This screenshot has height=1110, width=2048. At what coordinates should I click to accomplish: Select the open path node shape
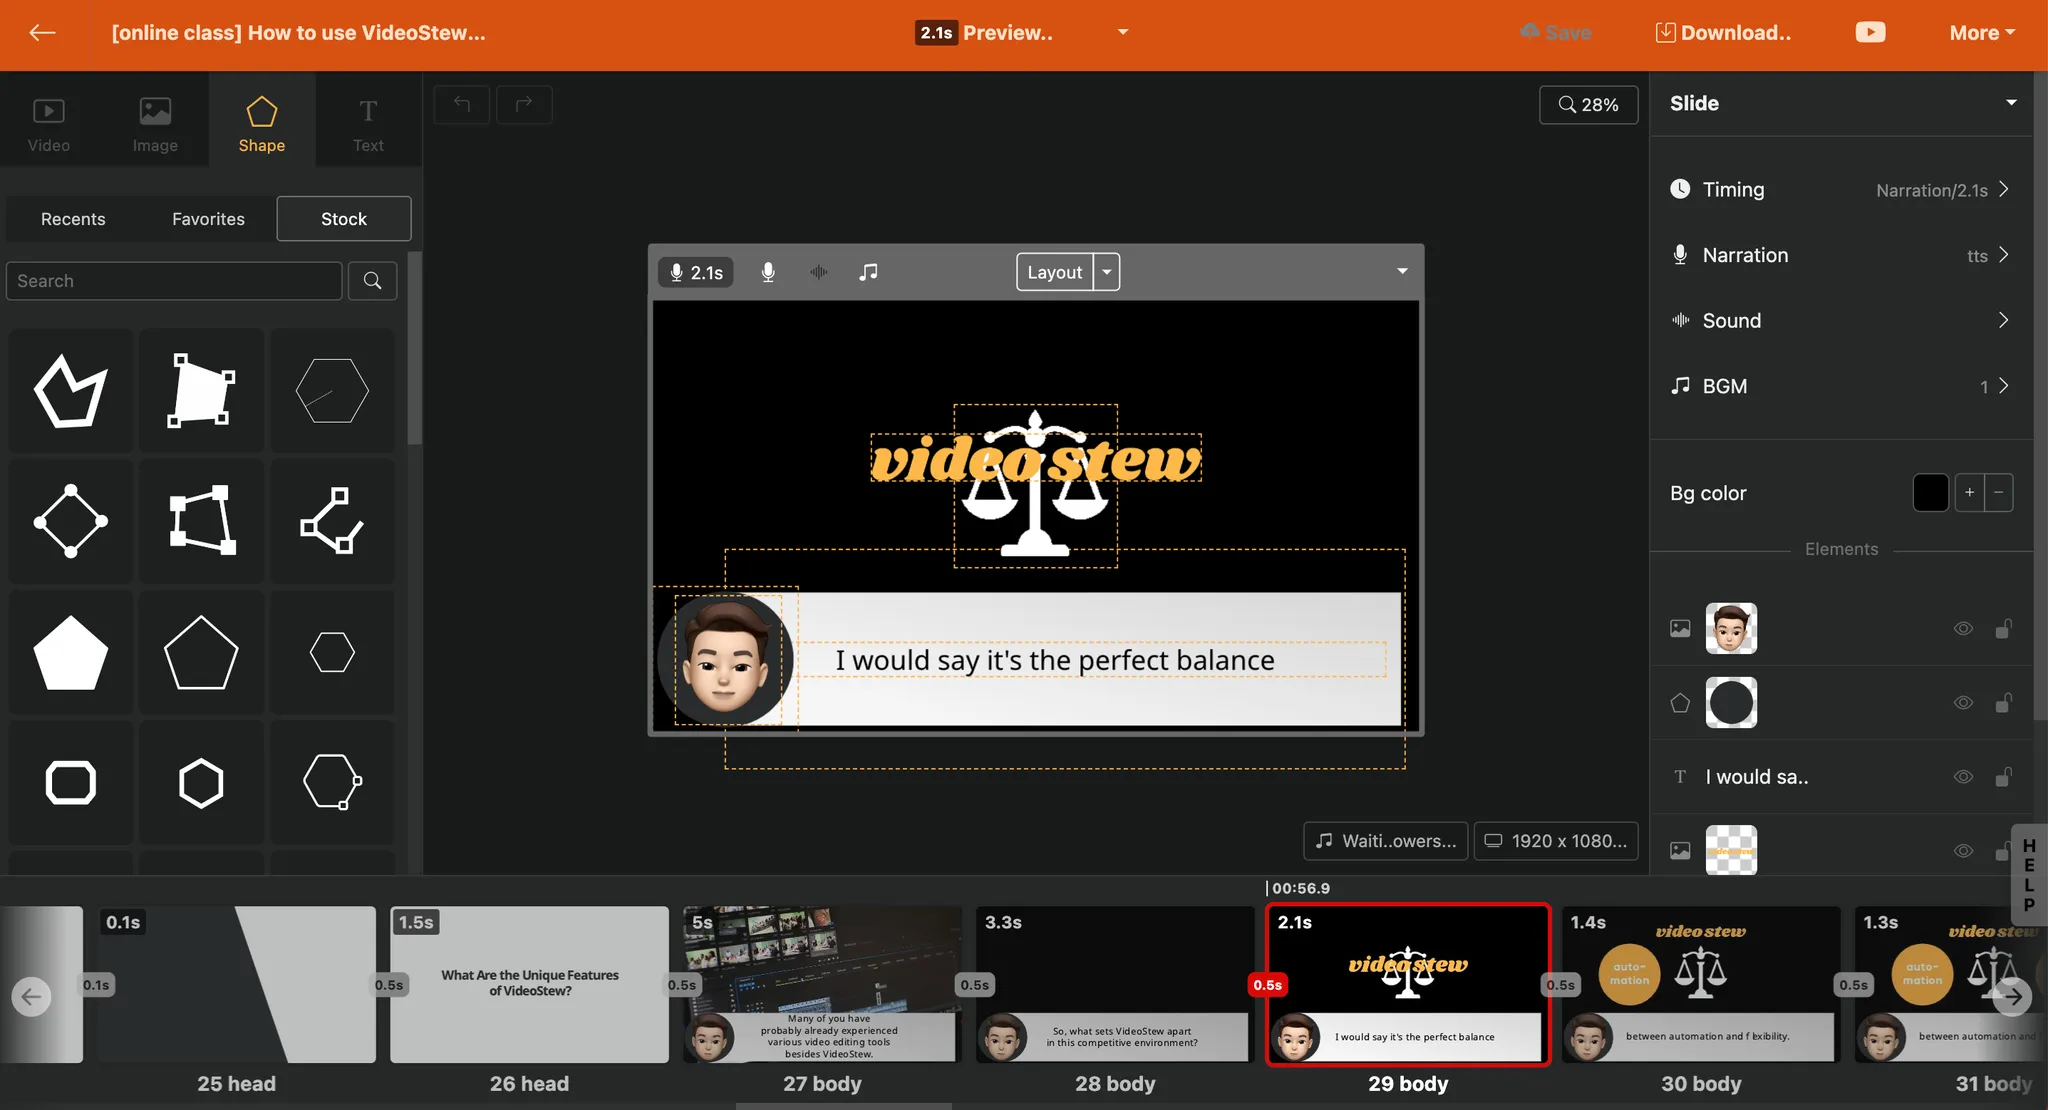[x=332, y=521]
